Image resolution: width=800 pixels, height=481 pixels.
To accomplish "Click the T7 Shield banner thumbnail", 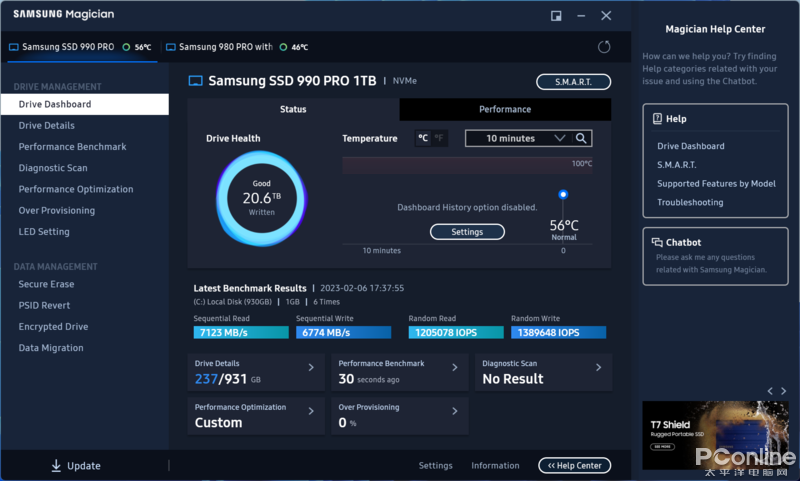I will tap(715, 435).
